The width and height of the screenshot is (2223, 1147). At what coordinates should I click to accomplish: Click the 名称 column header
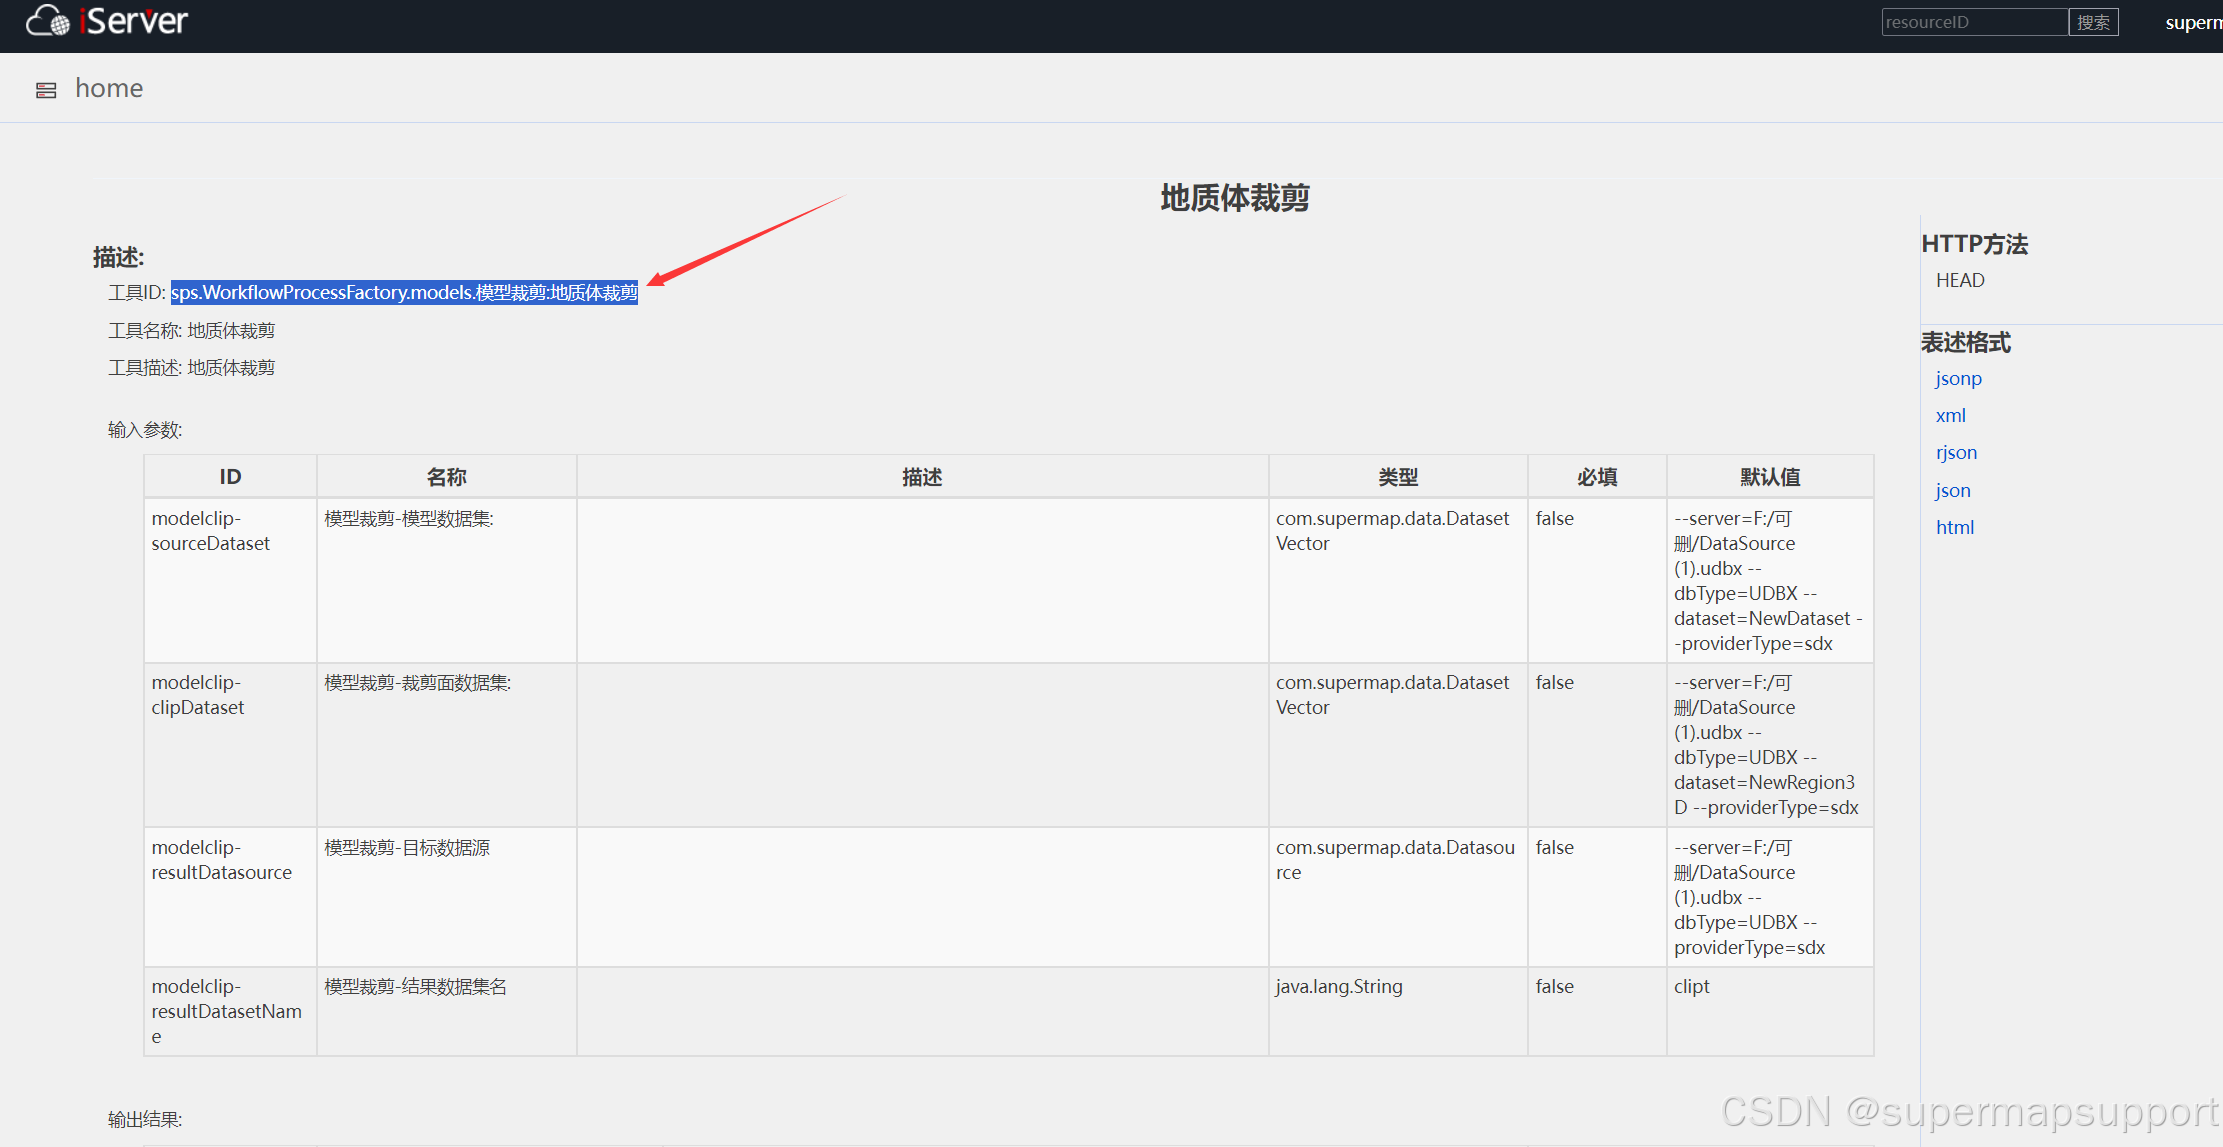[x=446, y=477]
